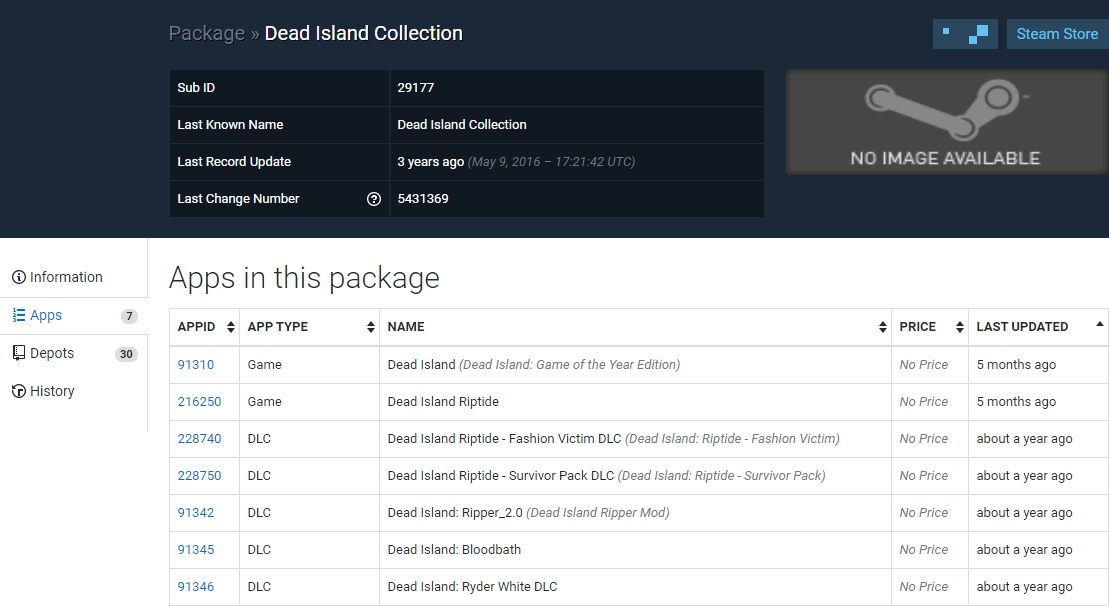Open app ID 216250 link
This screenshot has height=606, width=1109.
199,402
